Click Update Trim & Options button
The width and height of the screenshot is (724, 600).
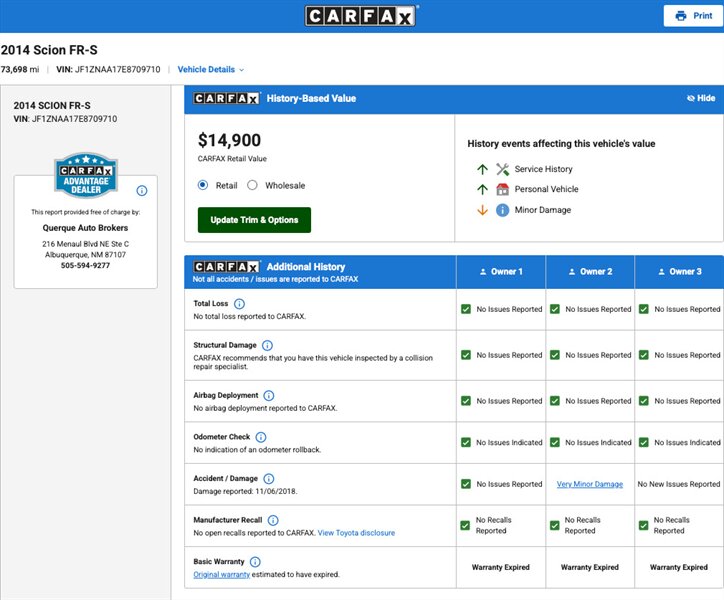(254, 220)
